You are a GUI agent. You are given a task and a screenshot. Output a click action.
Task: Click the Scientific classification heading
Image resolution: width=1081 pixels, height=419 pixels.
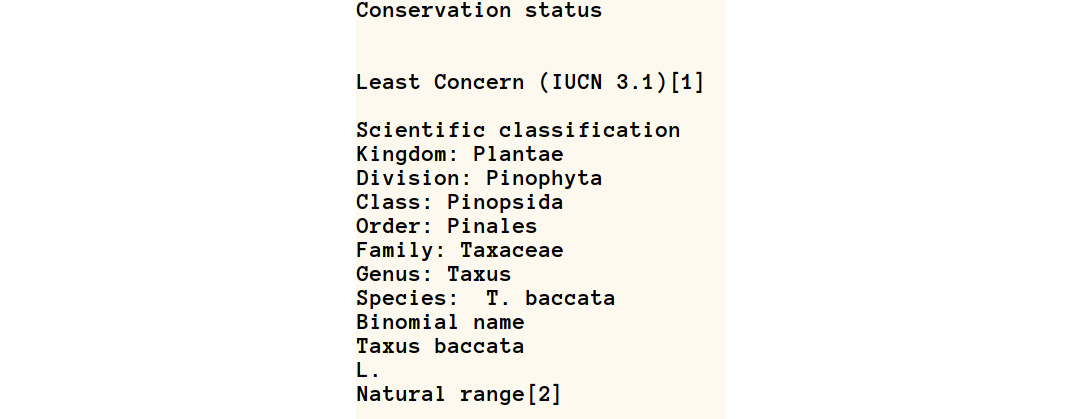518,131
